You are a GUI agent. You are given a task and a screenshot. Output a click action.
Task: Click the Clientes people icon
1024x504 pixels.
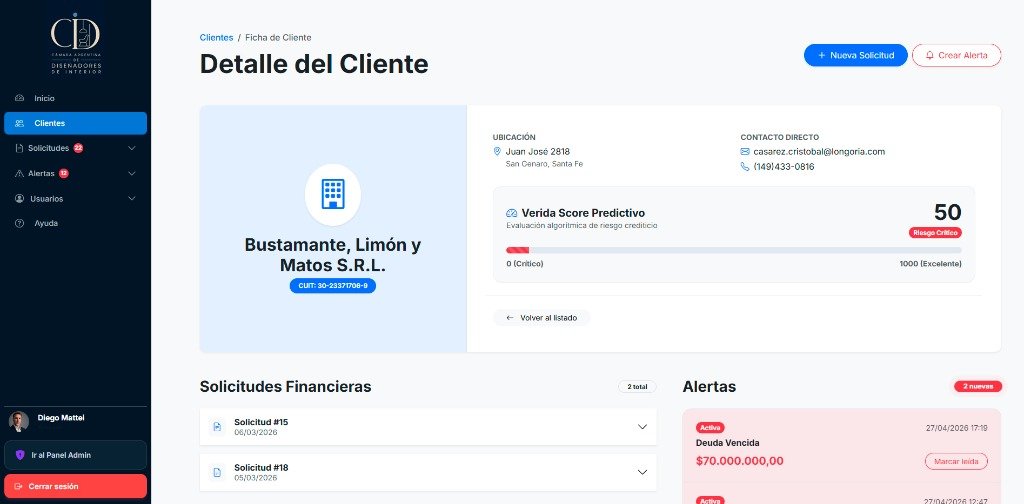tap(20, 123)
